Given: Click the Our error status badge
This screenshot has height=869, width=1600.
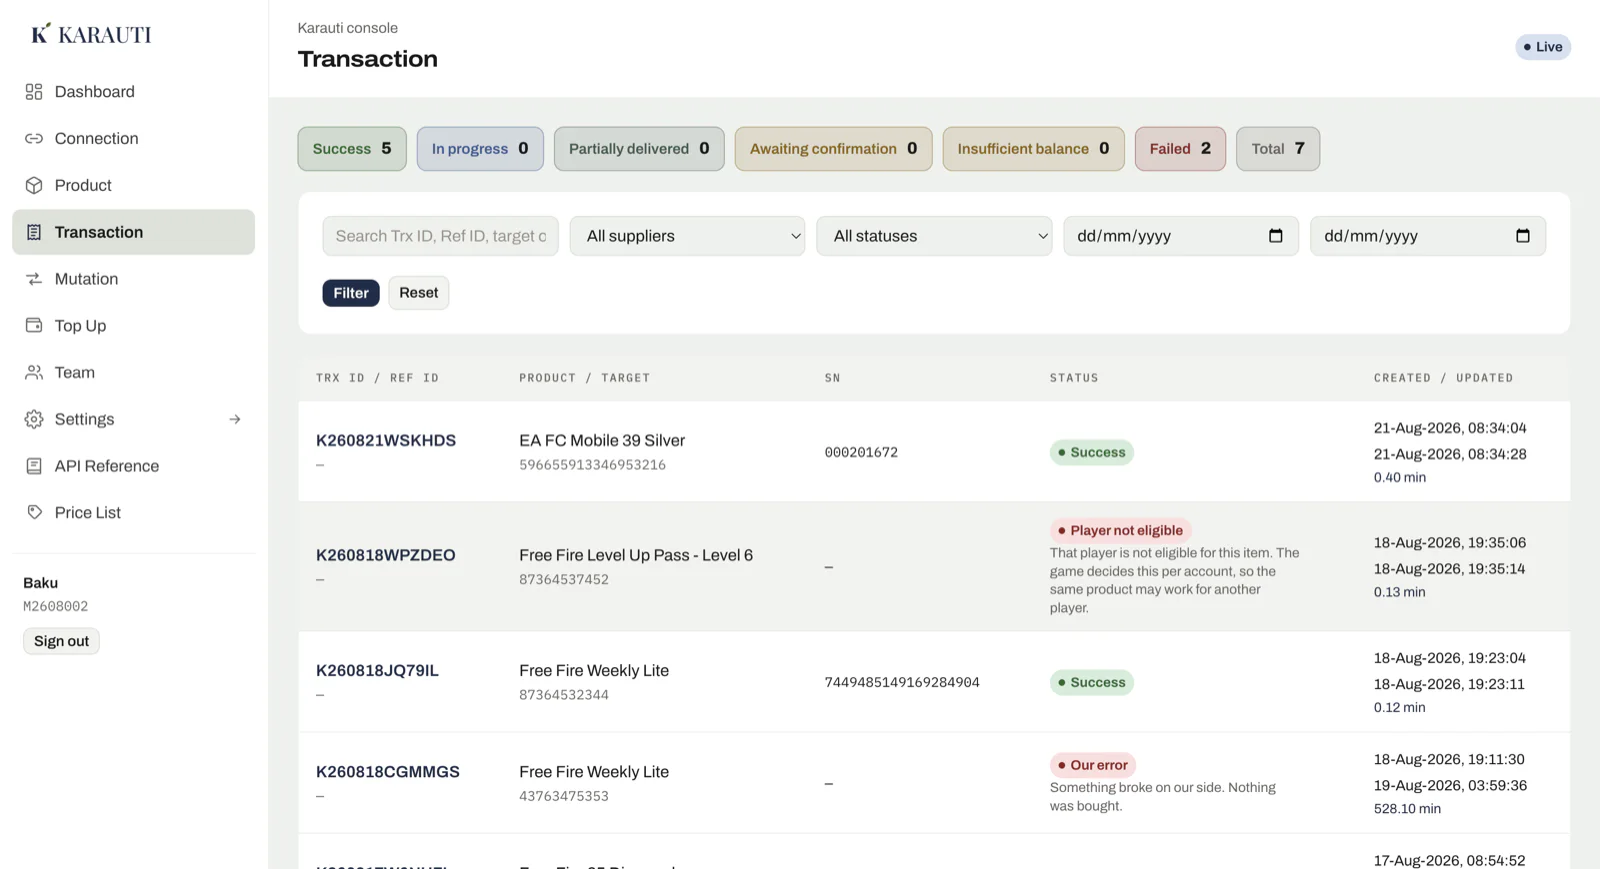Looking at the screenshot, I should (x=1092, y=765).
